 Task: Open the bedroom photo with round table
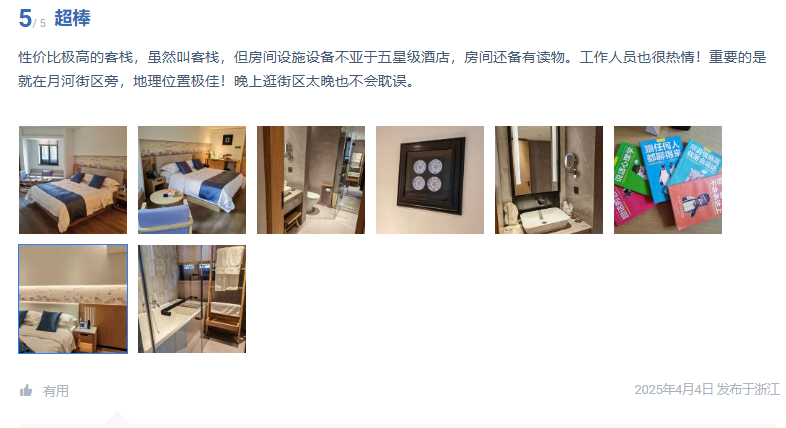(x=192, y=180)
